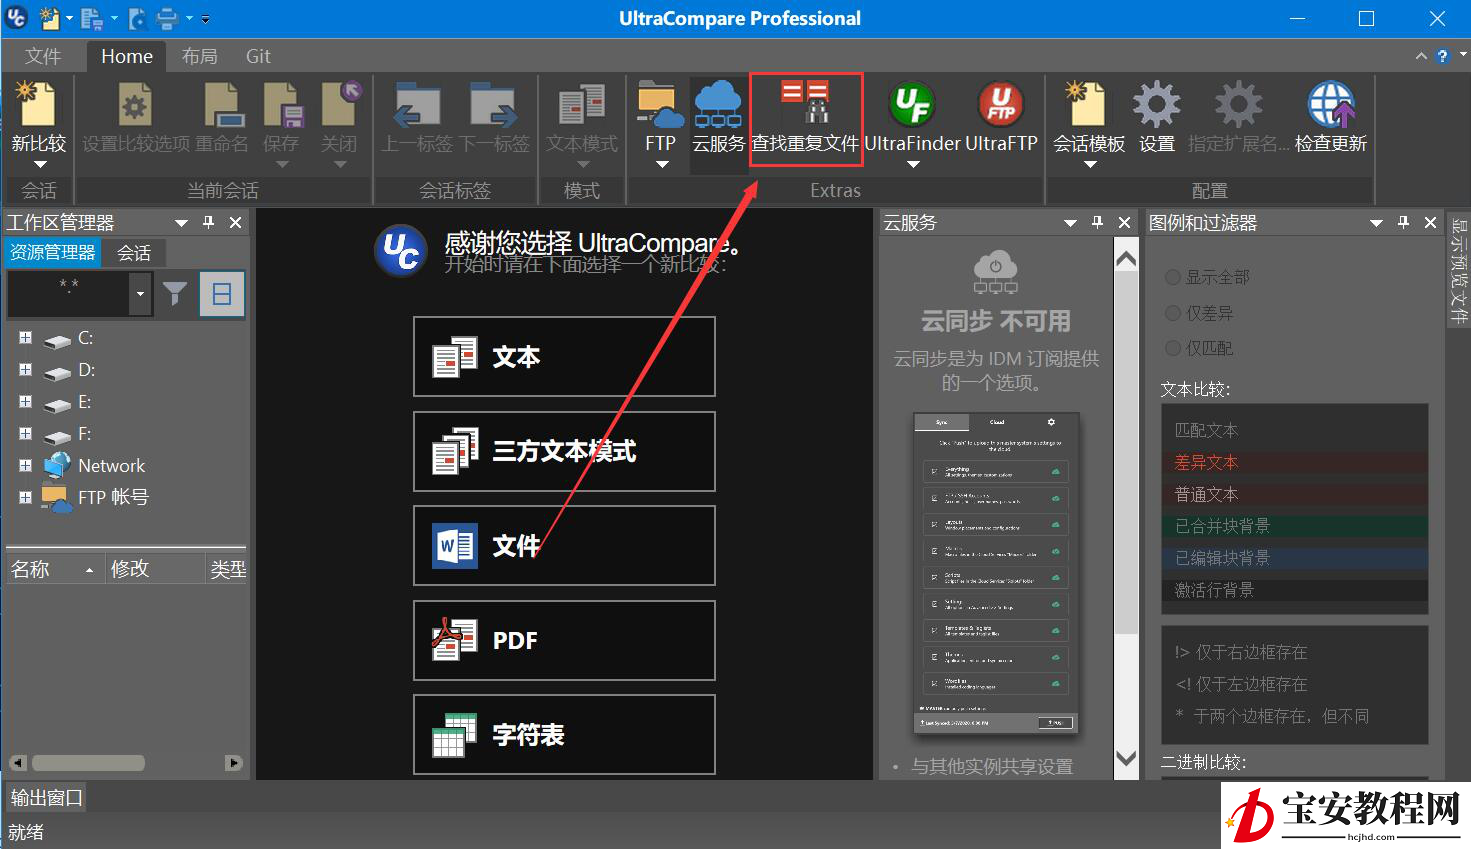Click 检查更新 check for updates
The width and height of the screenshot is (1471, 849).
[1331, 117]
